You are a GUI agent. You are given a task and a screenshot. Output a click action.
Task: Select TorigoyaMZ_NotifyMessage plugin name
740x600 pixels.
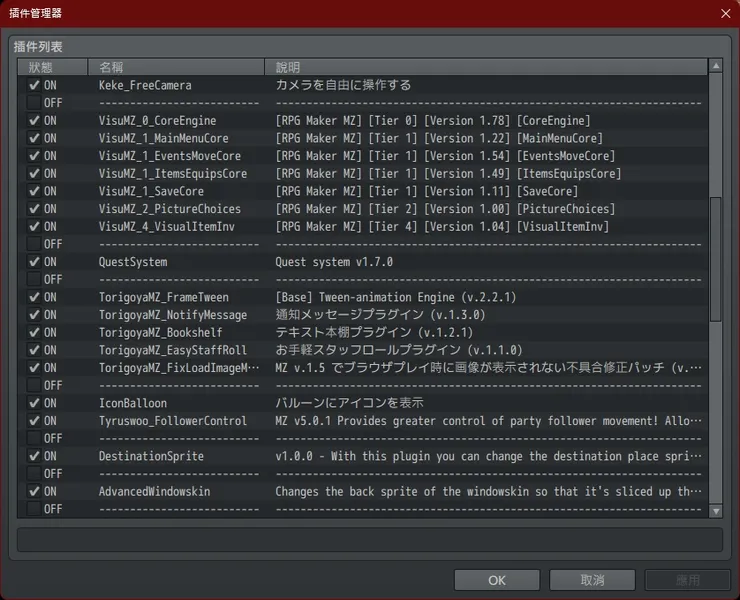pos(173,315)
